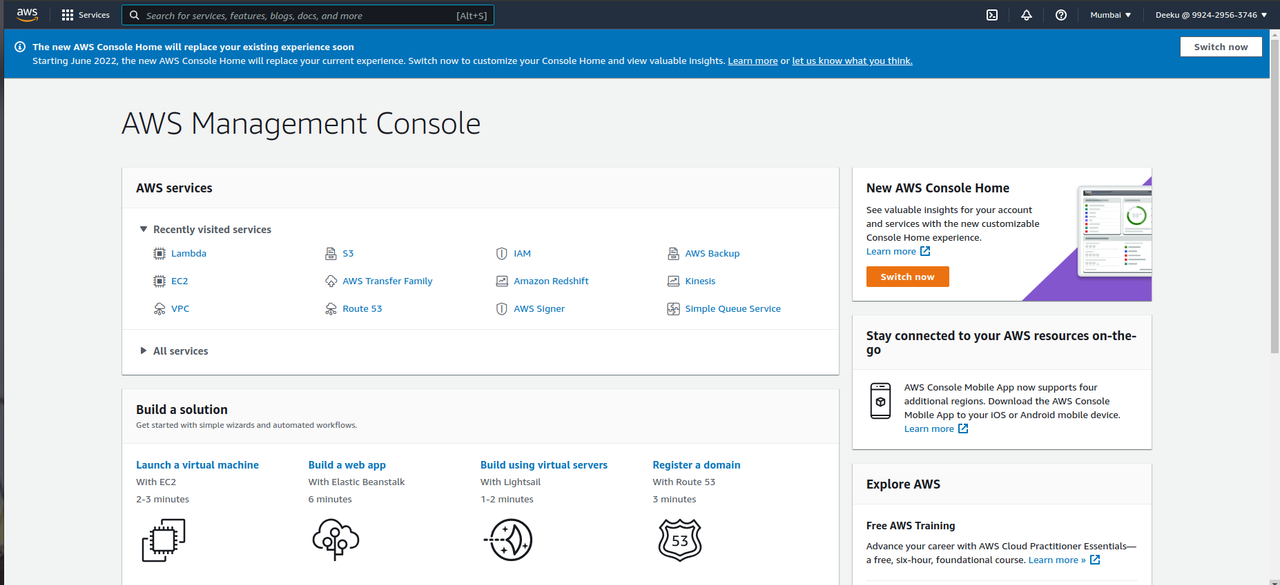Click the S3 service icon
Screen dimensions: 1280x585
(331, 253)
